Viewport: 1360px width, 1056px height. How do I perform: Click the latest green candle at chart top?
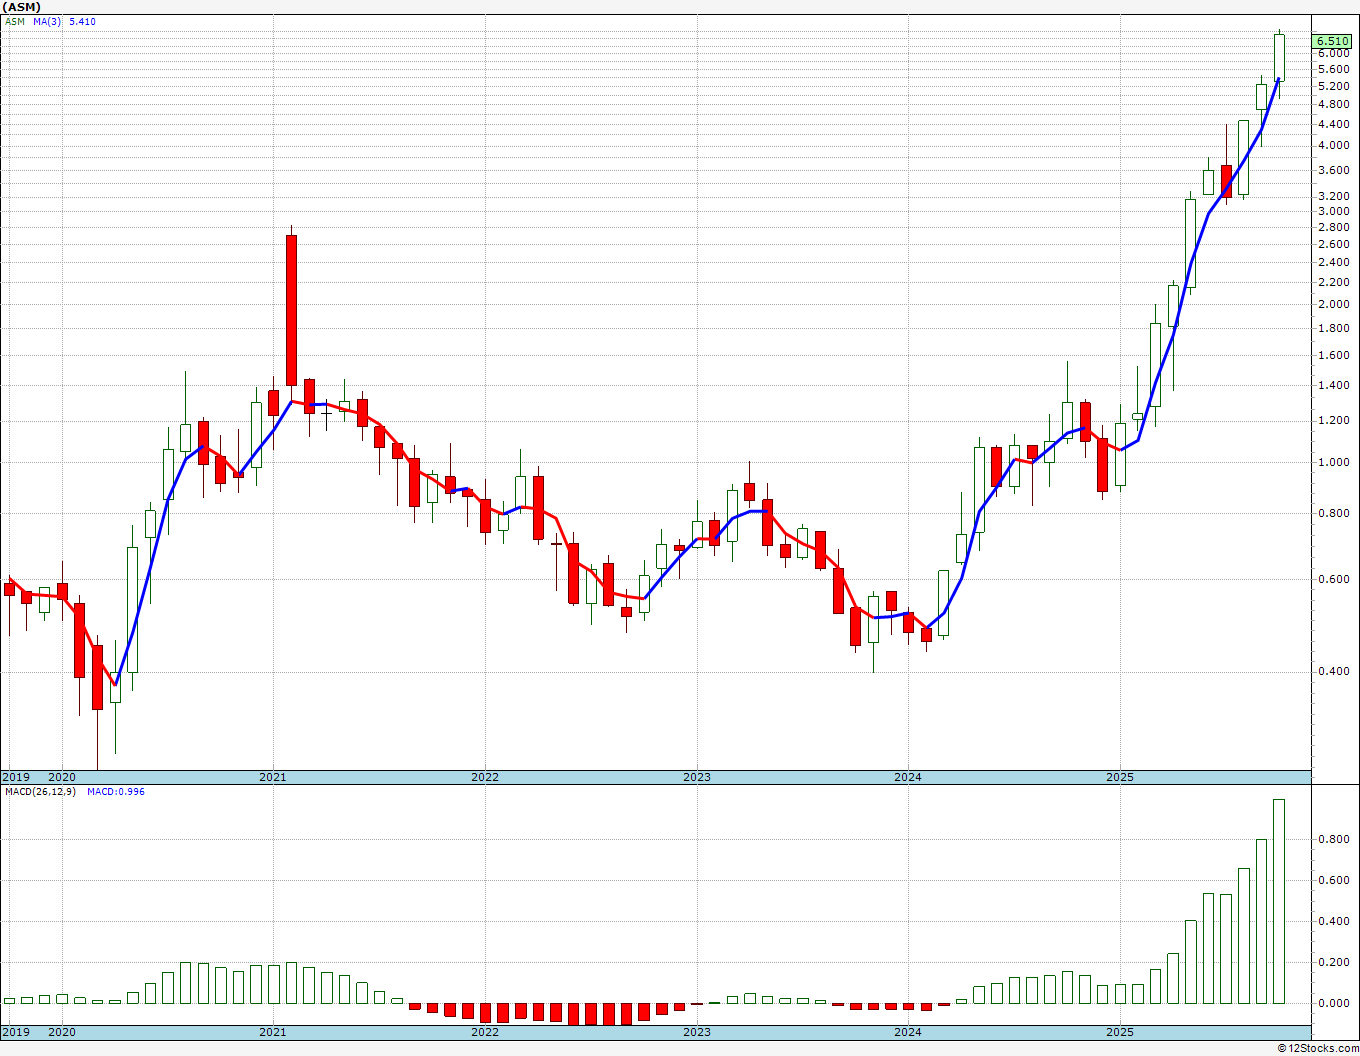point(1279,57)
